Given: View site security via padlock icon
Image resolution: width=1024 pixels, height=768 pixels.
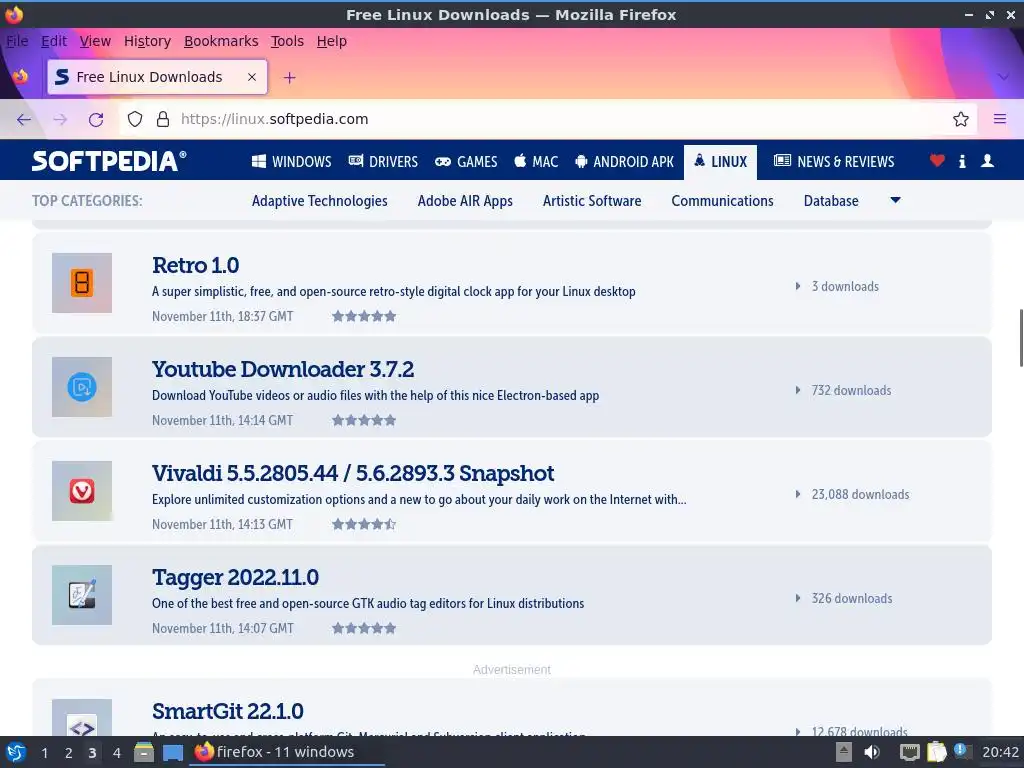Looking at the screenshot, I should (163, 119).
